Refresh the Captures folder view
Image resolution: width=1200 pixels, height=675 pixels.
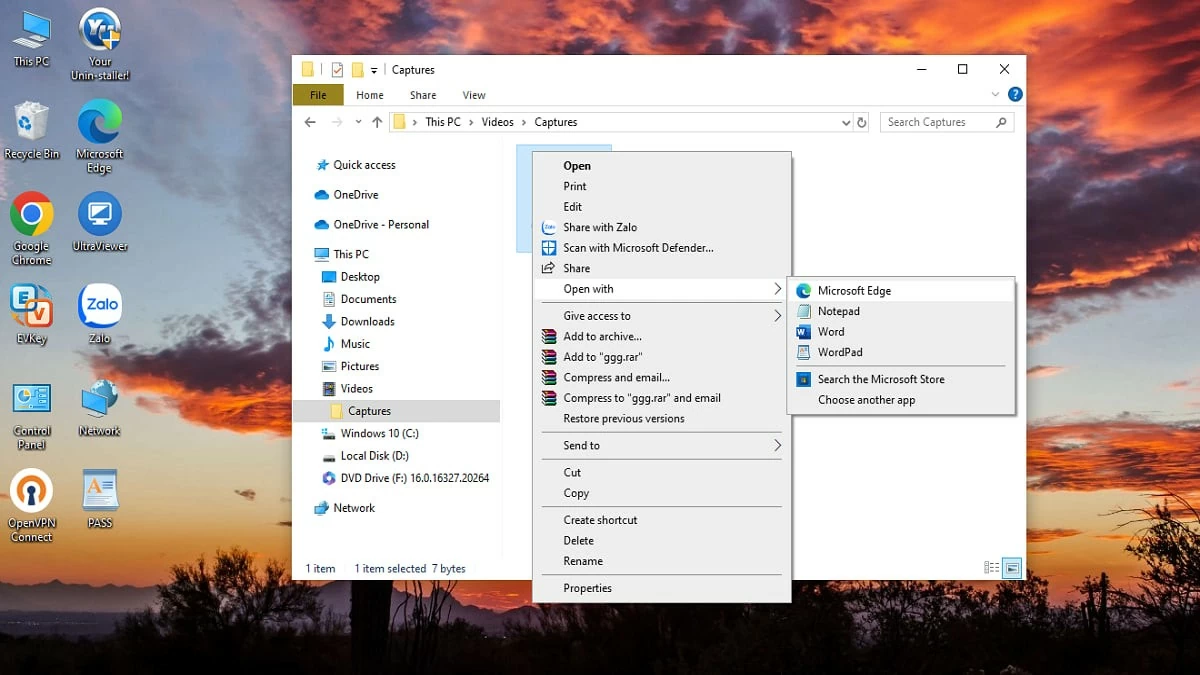[x=862, y=121]
